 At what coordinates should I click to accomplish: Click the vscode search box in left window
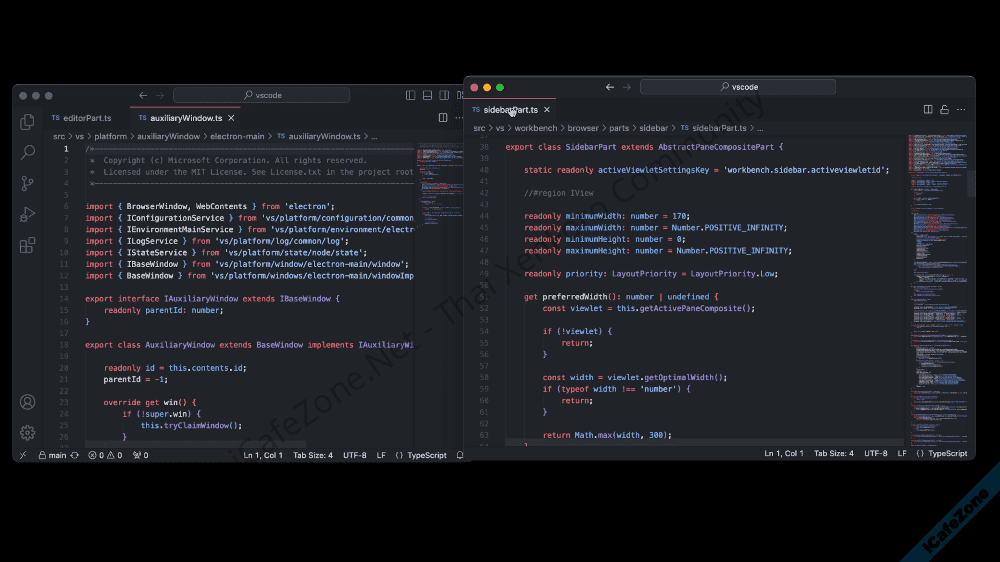[262, 95]
